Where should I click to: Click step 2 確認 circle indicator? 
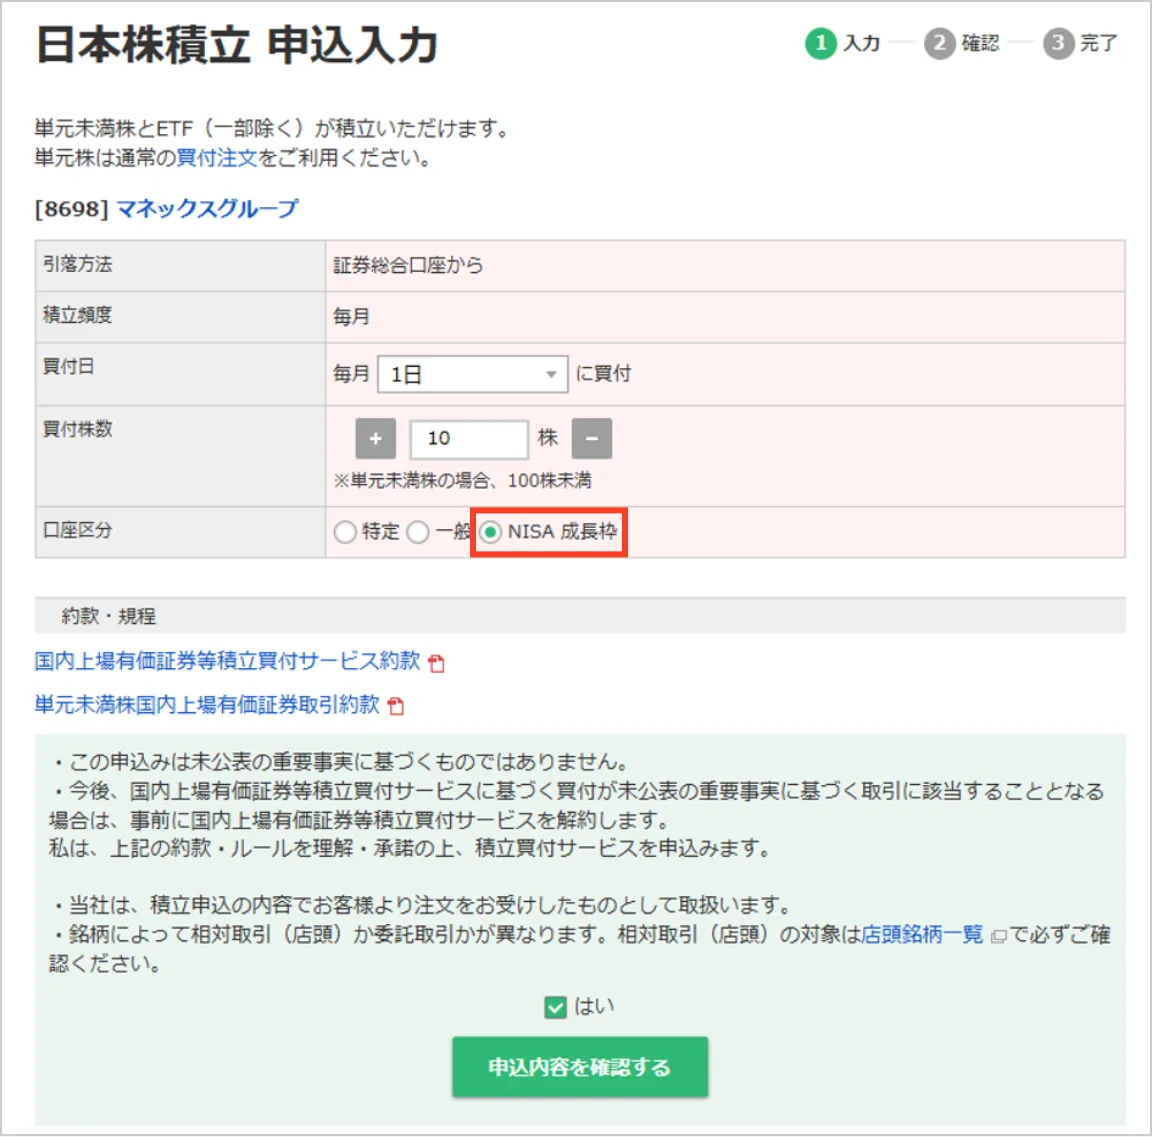939,43
